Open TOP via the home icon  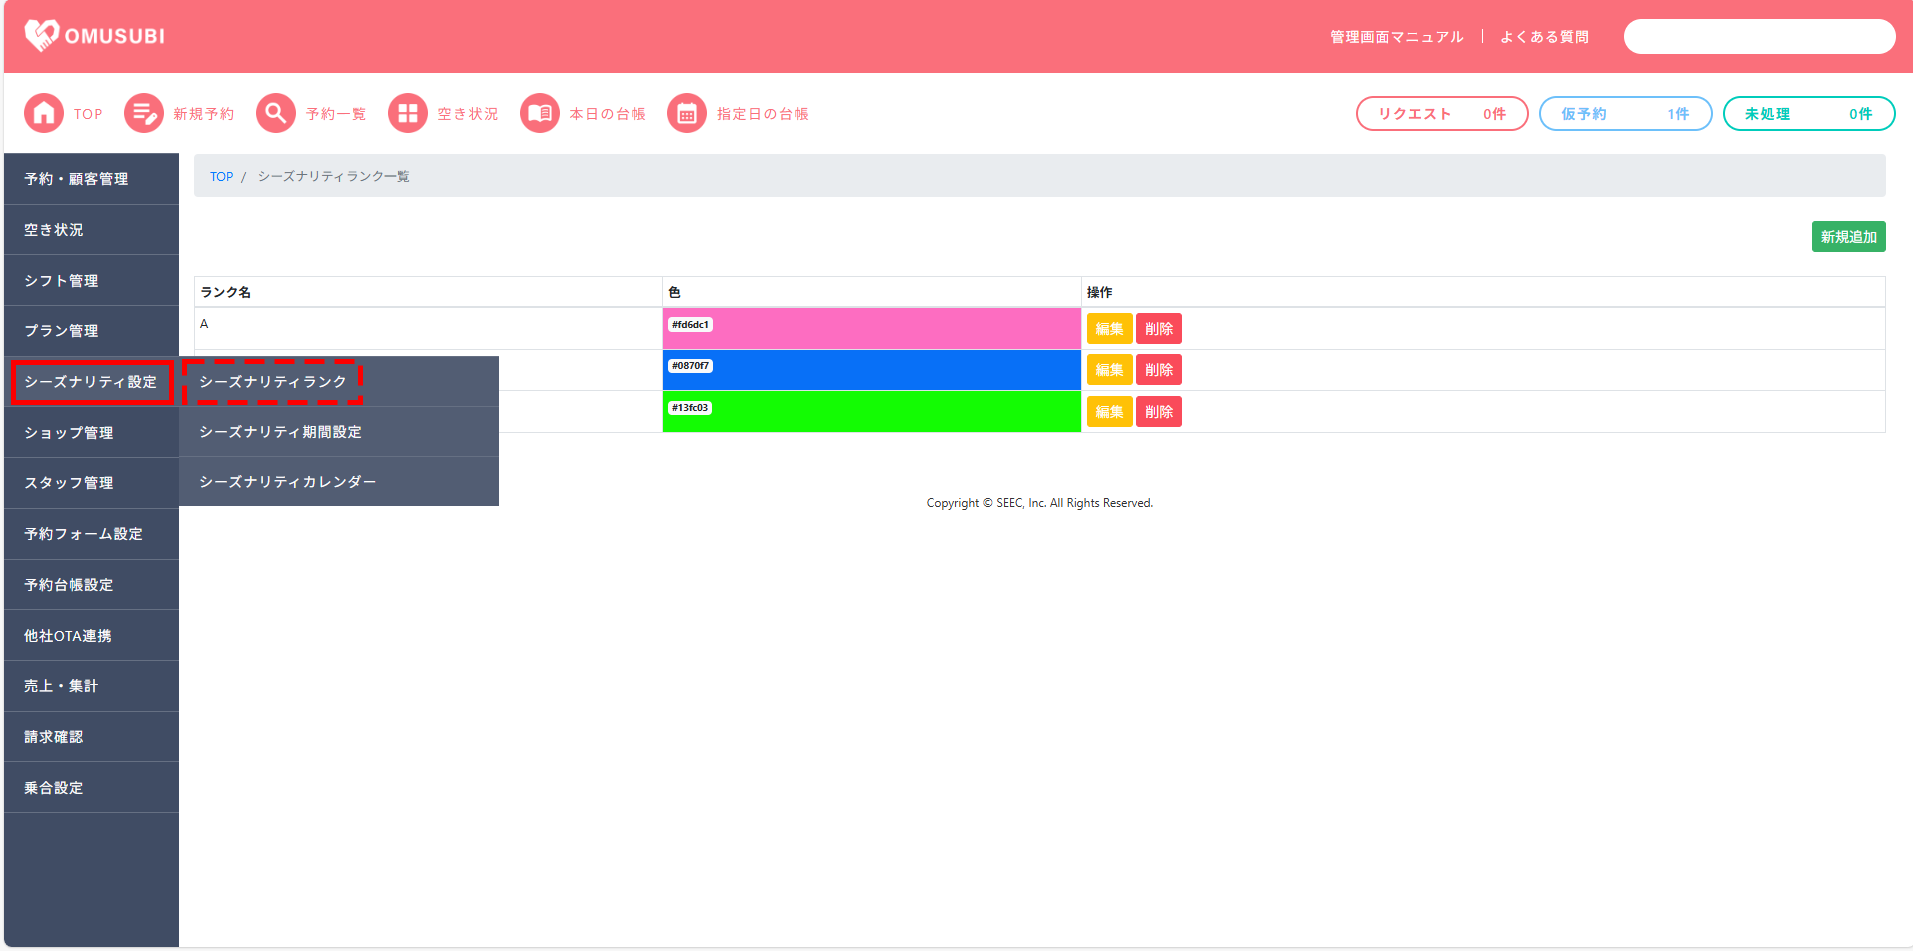[x=44, y=114]
